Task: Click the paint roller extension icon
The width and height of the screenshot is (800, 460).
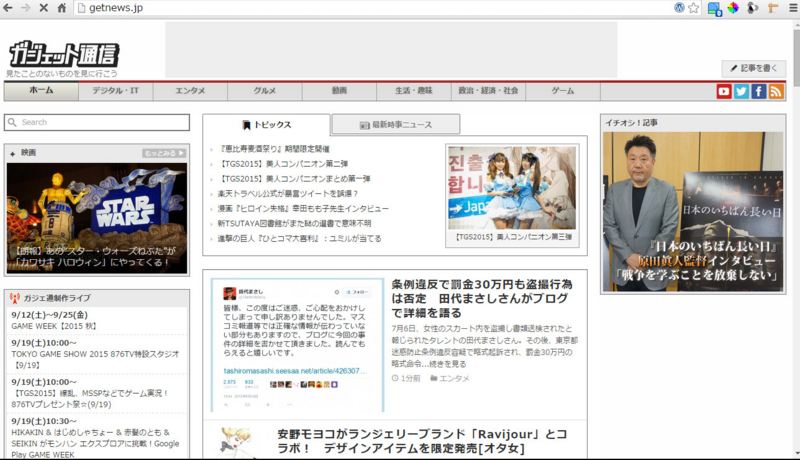Action: 774,8
